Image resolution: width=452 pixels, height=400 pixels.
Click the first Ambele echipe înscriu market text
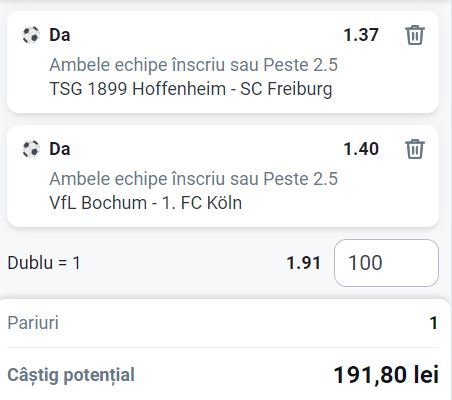194,65
